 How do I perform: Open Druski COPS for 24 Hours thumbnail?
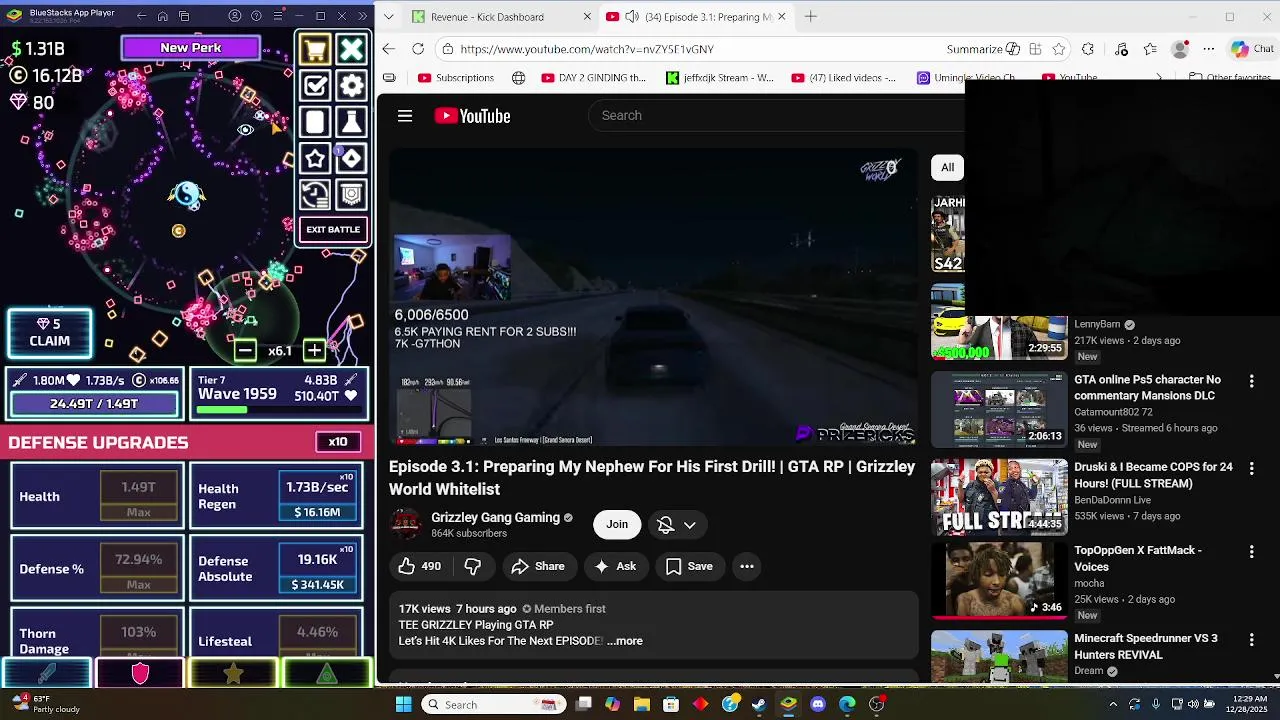click(x=999, y=497)
